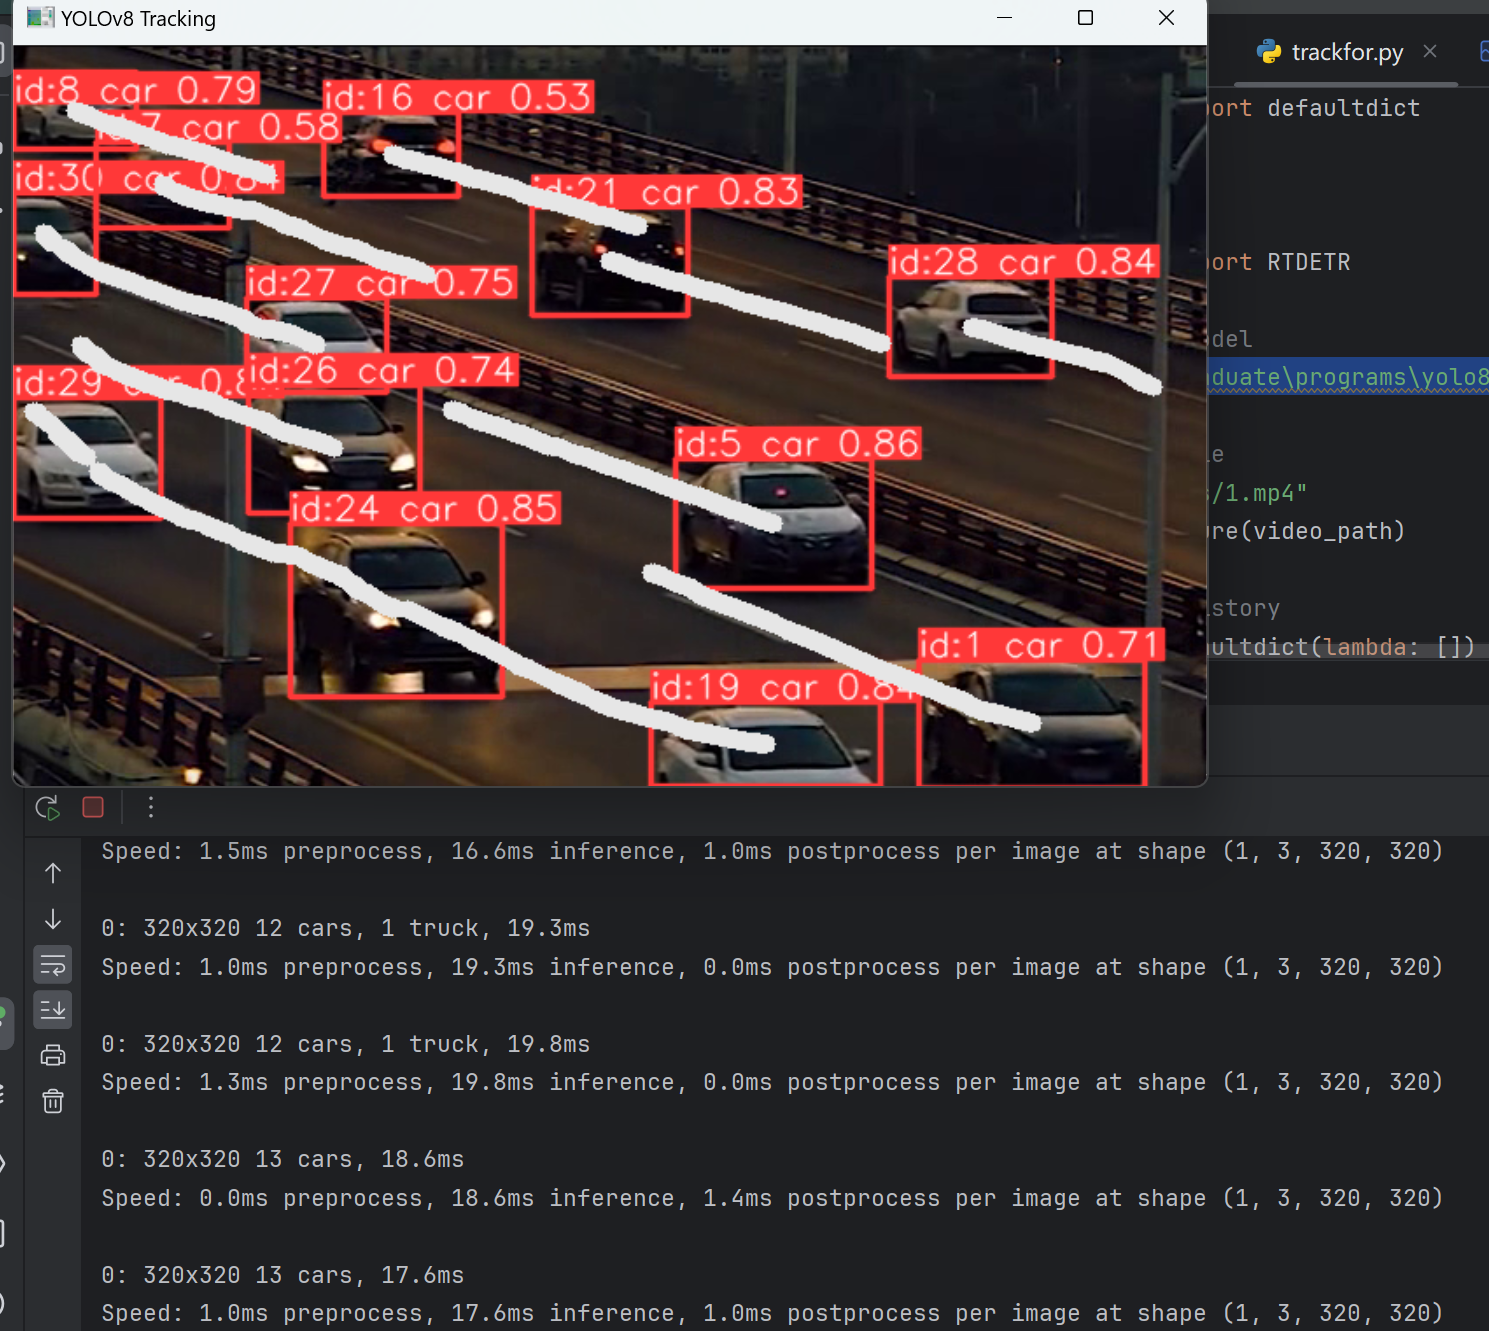Maximize the YOLOv8 Tracking window
Image resolution: width=1489 pixels, height=1331 pixels.
pyautogui.click(x=1085, y=18)
